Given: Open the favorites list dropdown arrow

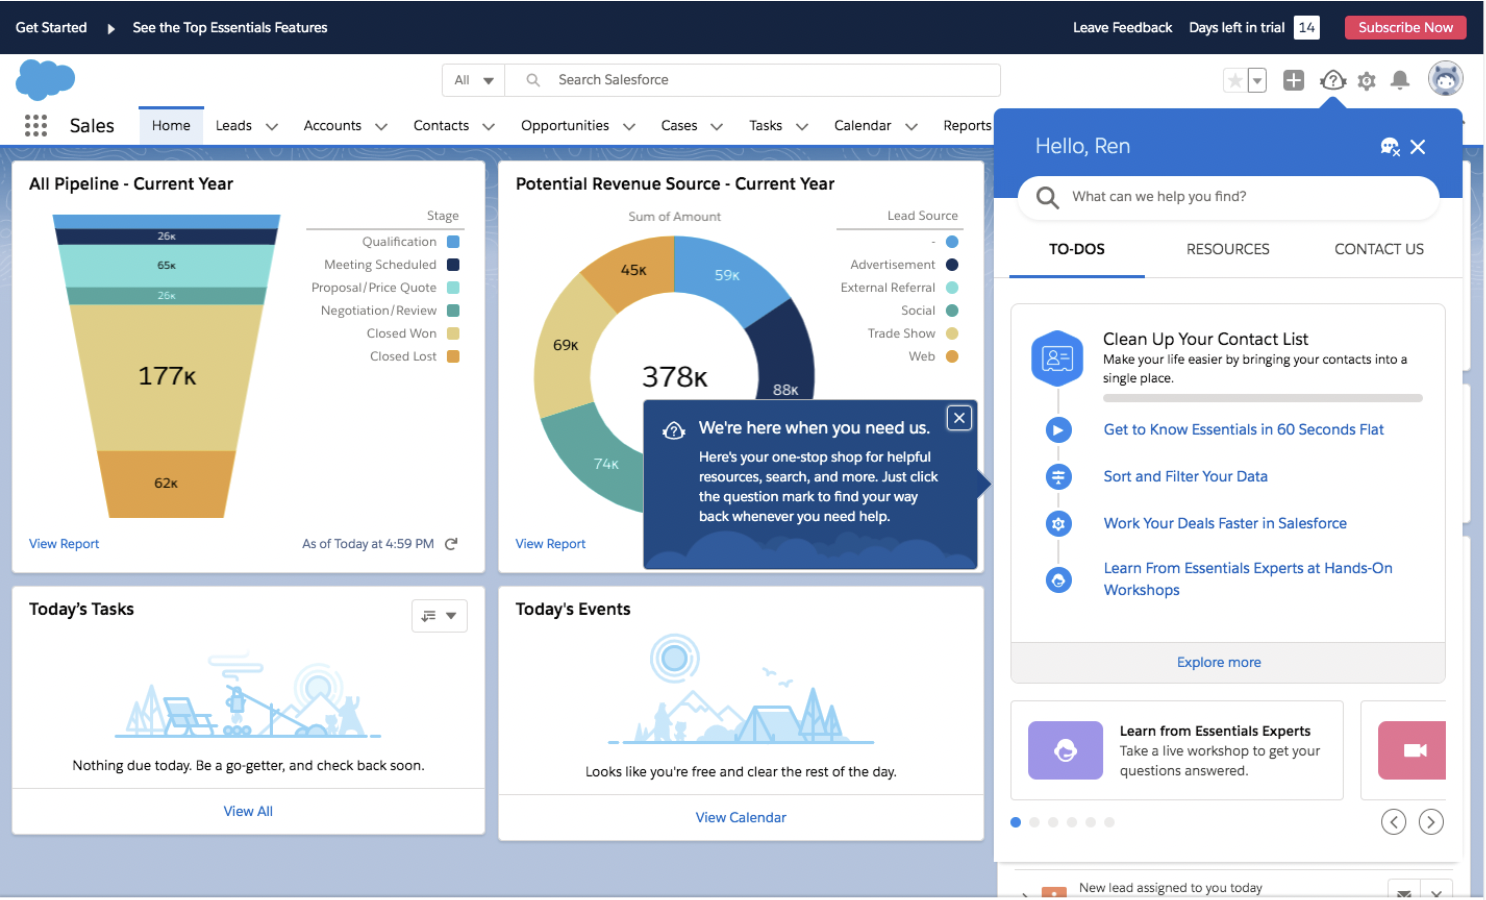Looking at the screenshot, I should 1257,81.
